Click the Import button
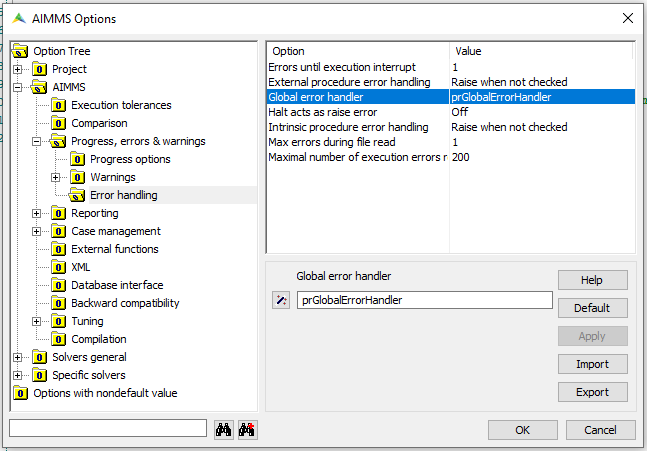This screenshot has width=647, height=451. 593,364
